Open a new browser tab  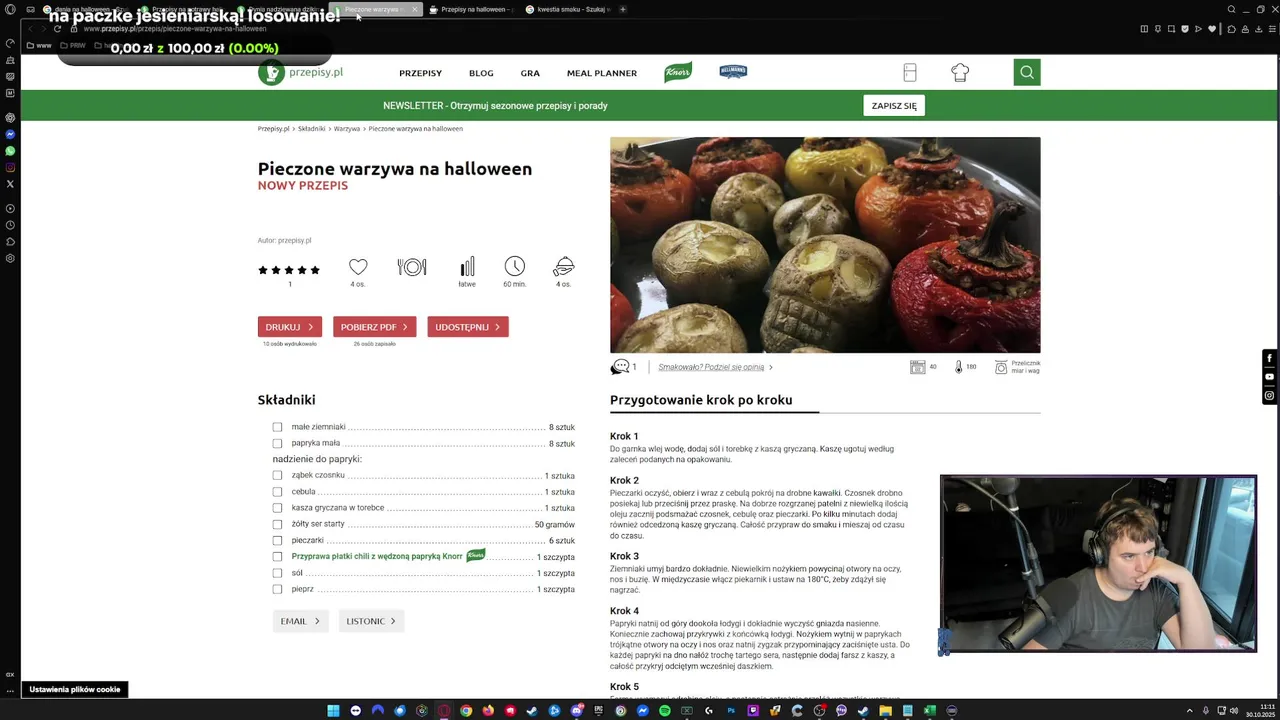coord(623,9)
